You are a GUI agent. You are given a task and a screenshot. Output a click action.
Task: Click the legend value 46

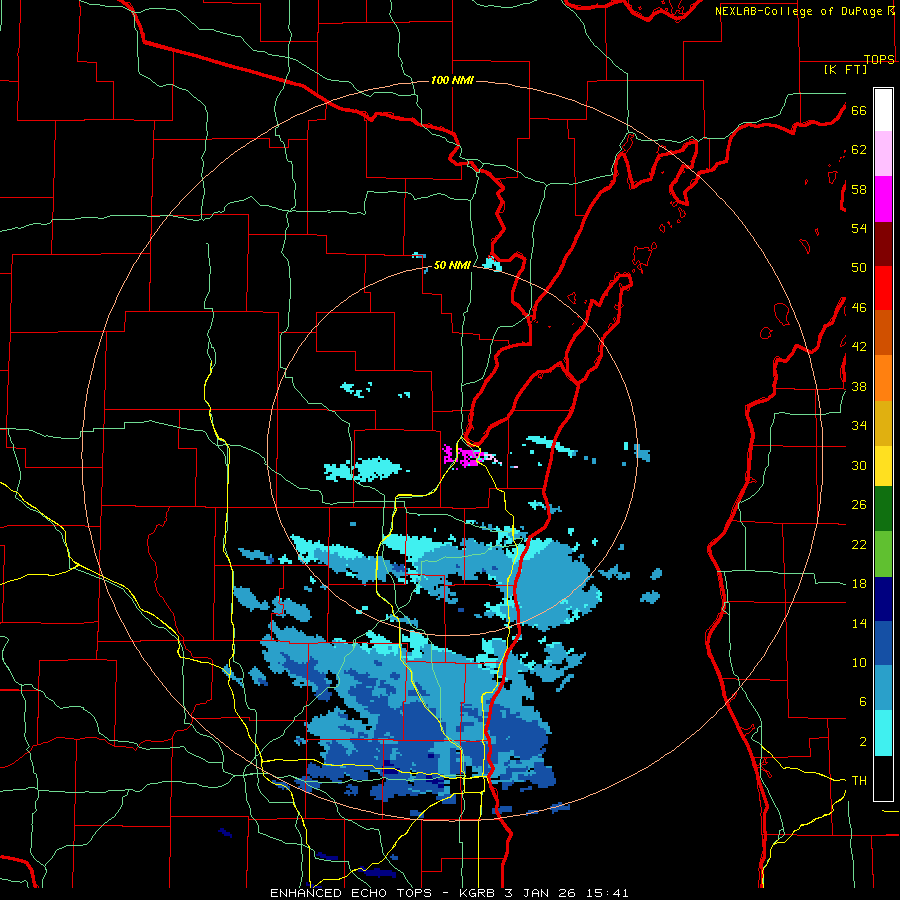[x=859, y=308]
